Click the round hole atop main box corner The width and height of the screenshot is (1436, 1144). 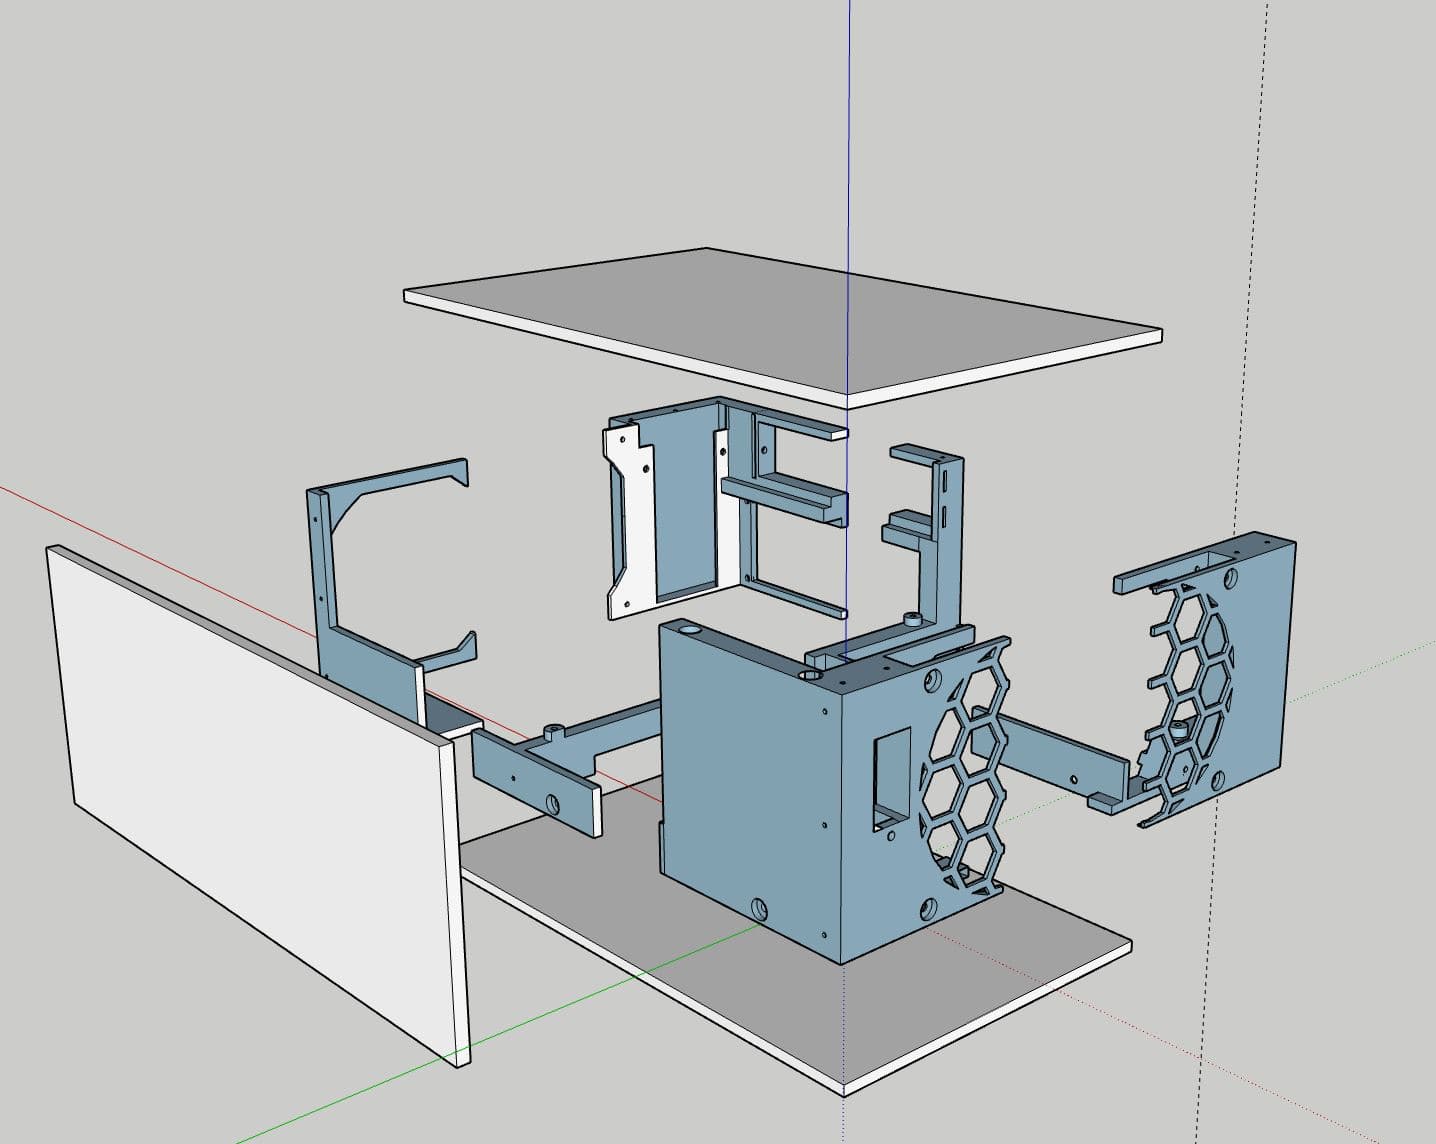pos(689,632)
